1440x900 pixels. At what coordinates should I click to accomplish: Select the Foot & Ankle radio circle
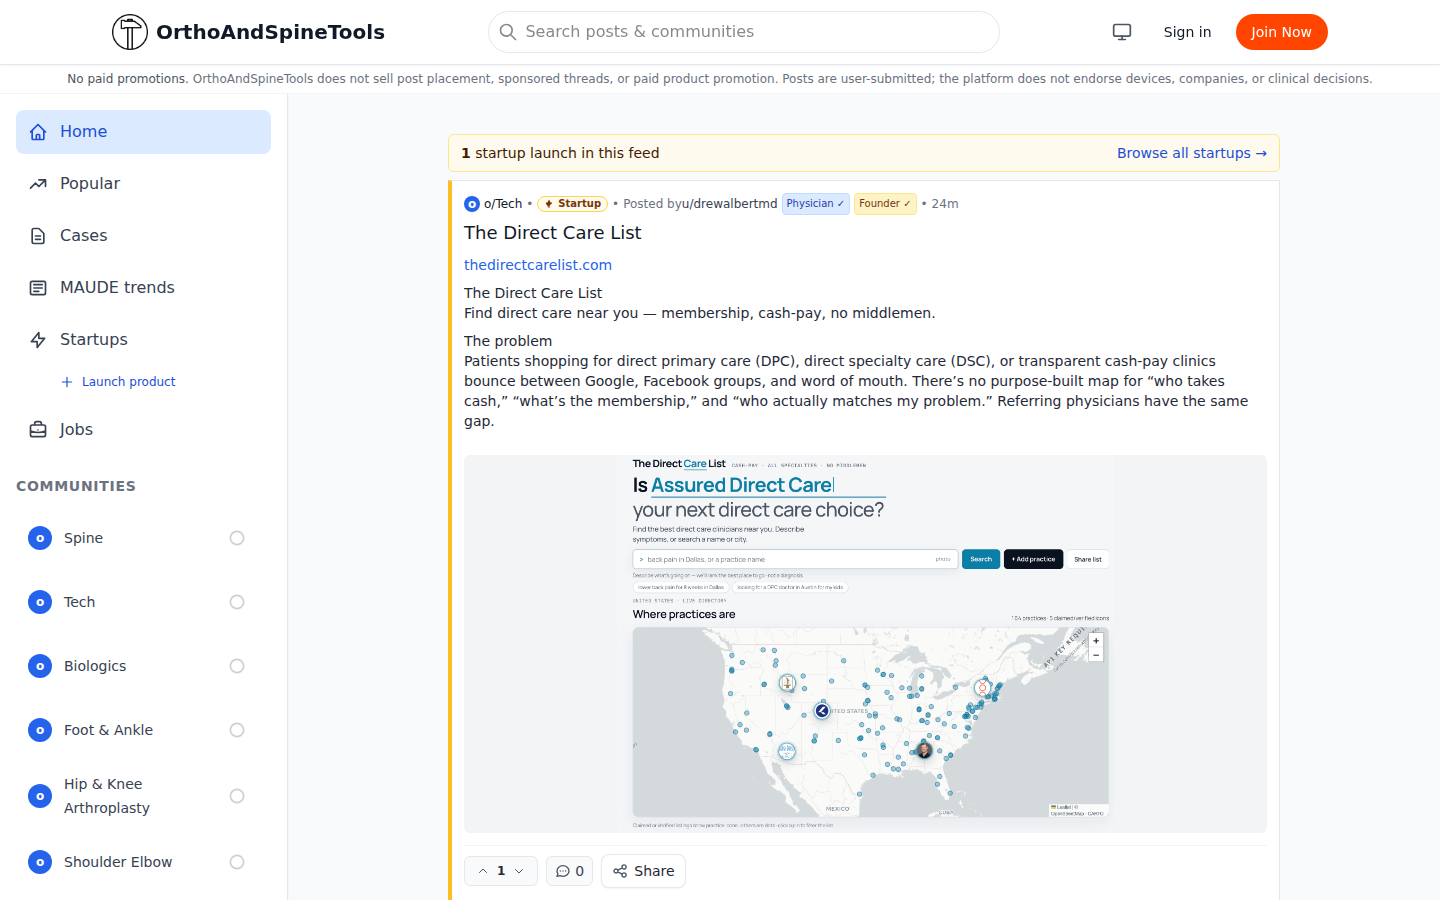click(237, 730)
